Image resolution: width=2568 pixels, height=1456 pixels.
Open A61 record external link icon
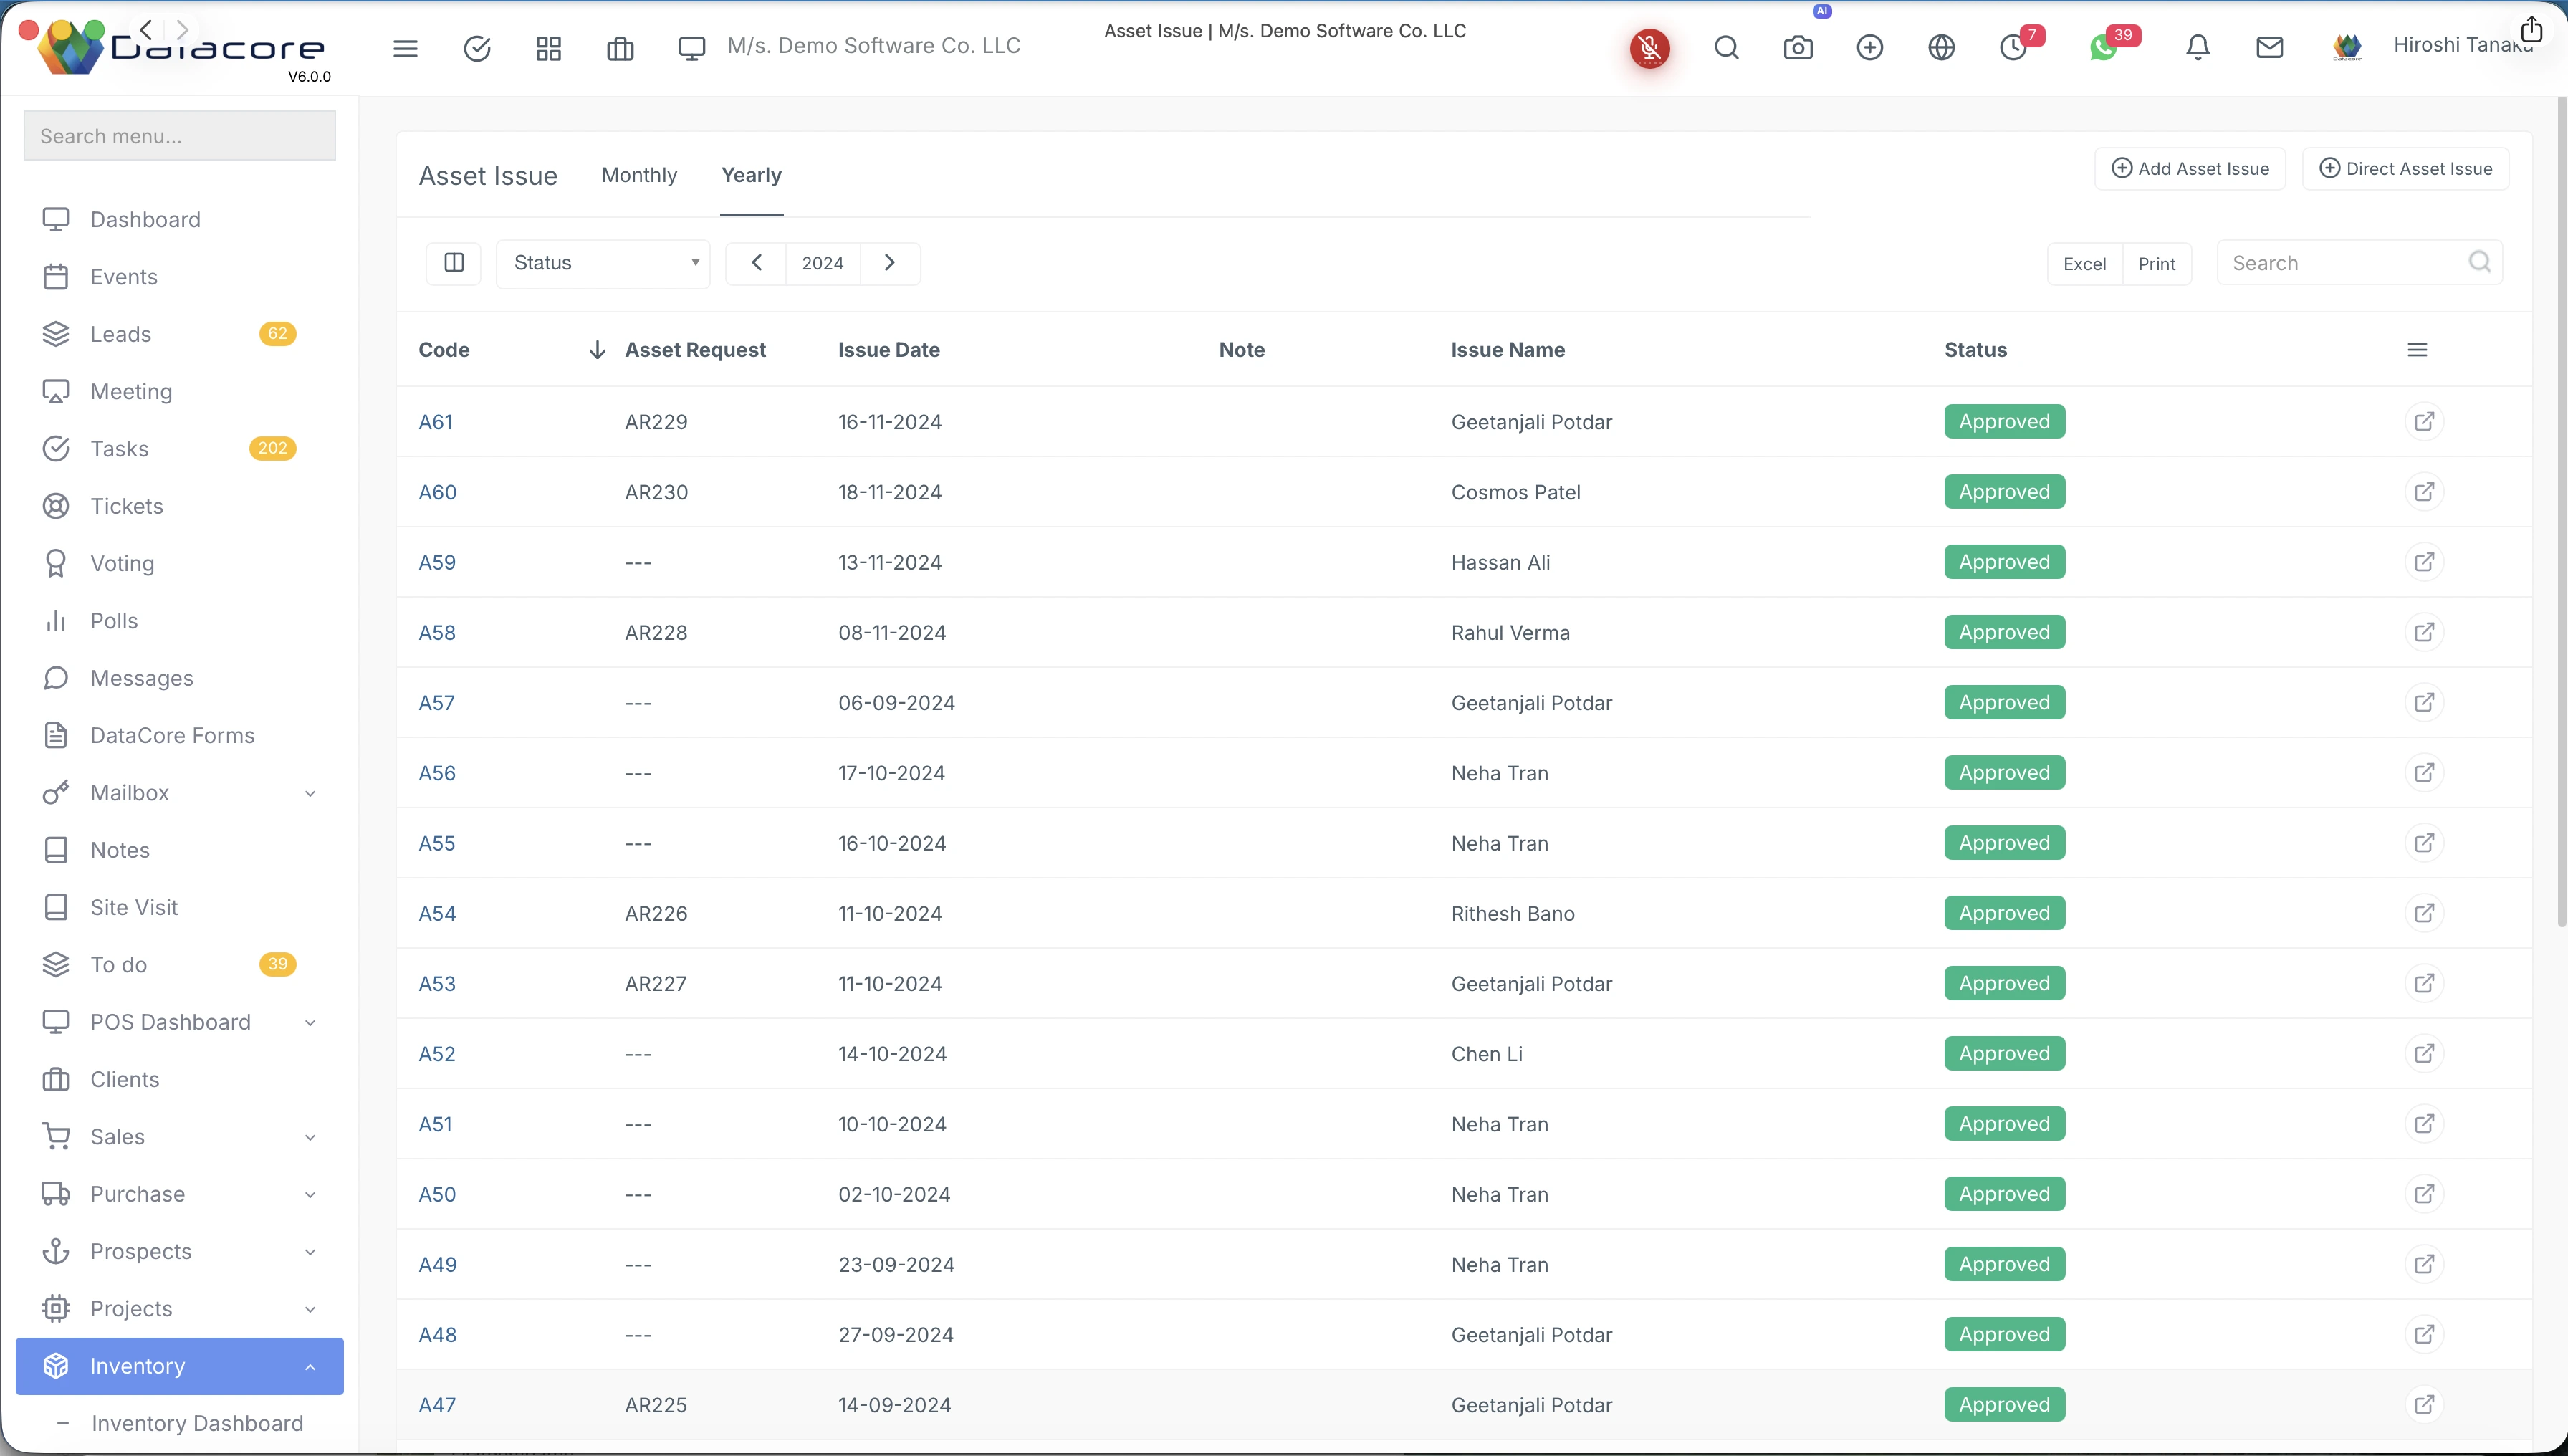(x=2424, y=422)
